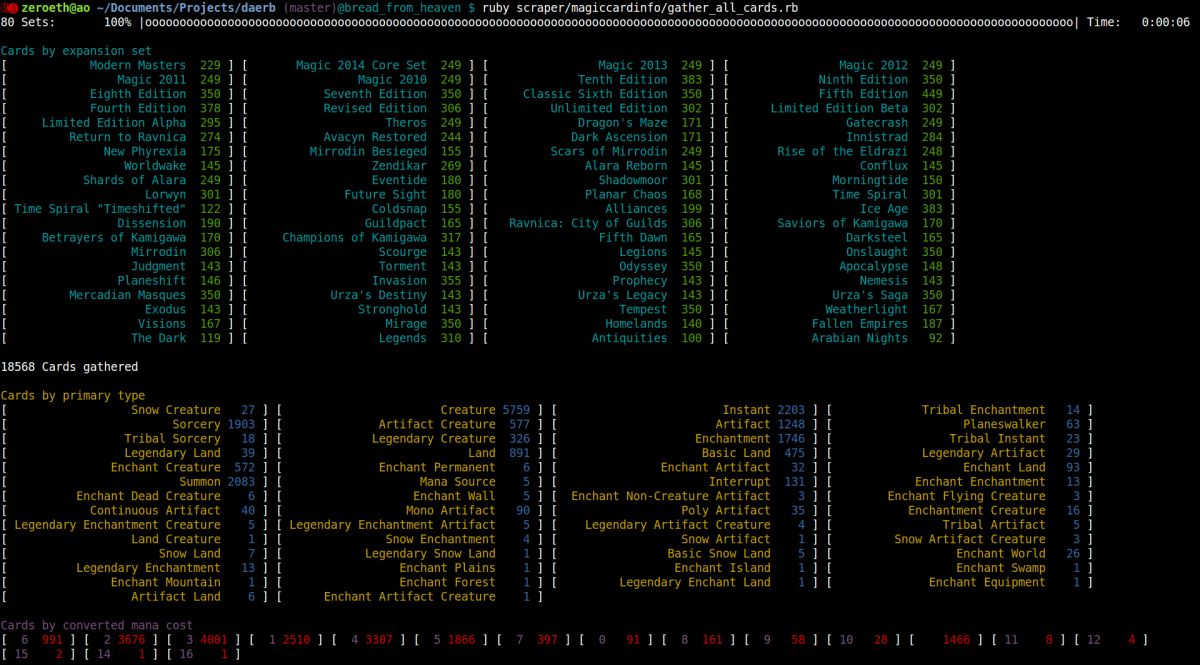Select the Mono Artifact entry
Viewport: 1200px width, 665px height.
pos(469,511)
